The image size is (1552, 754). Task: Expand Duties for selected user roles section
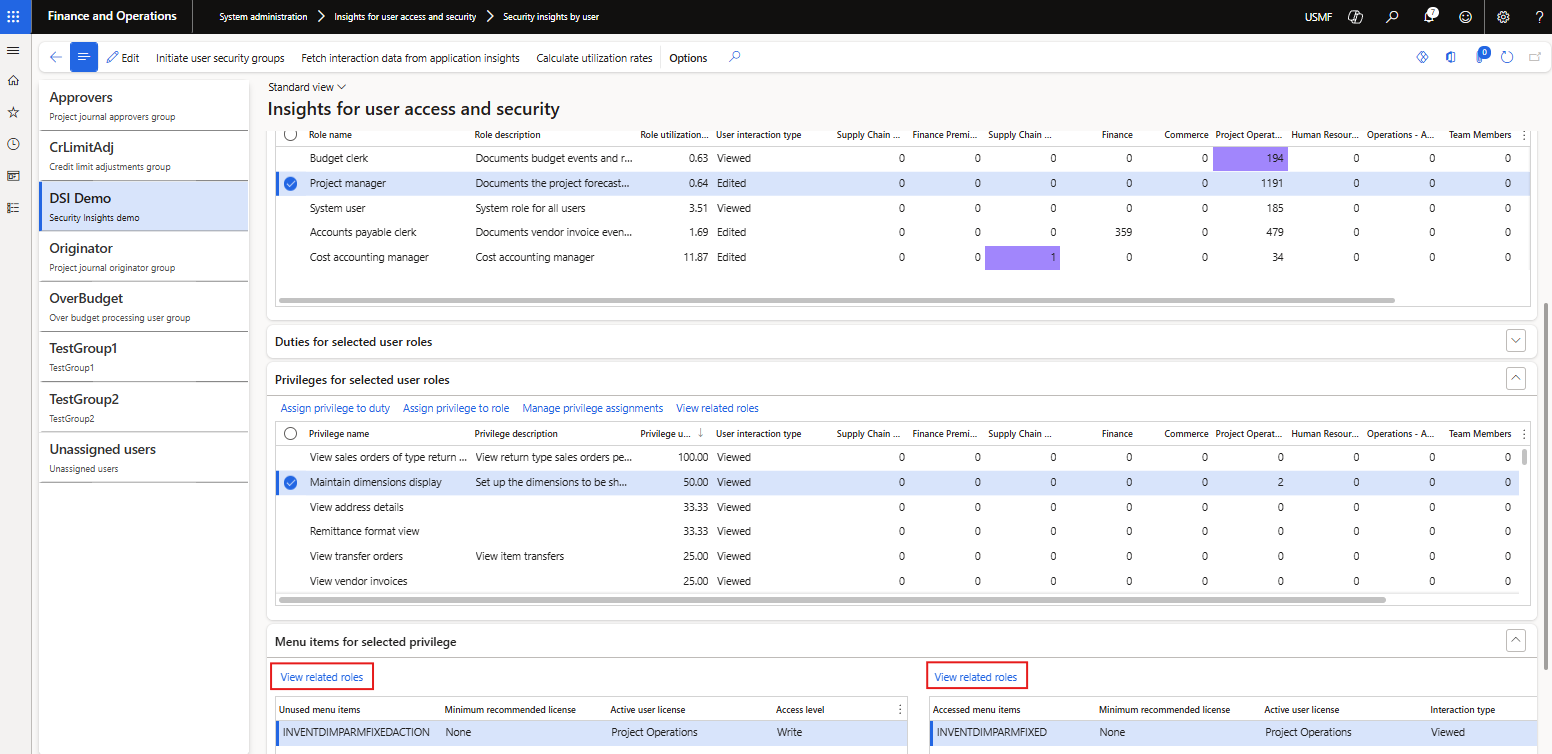(1516, 341)
